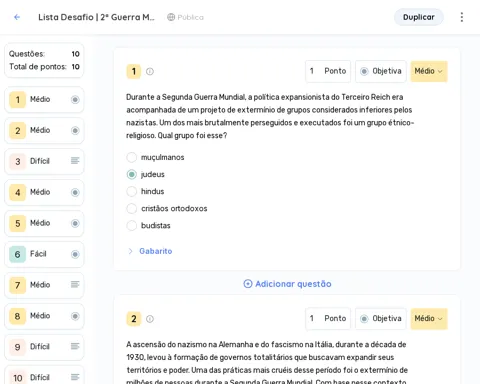Viewport: 480px width, 384px height.
Task: Jump to question 2 Médio in sidebar
Action: coord(44,130)
